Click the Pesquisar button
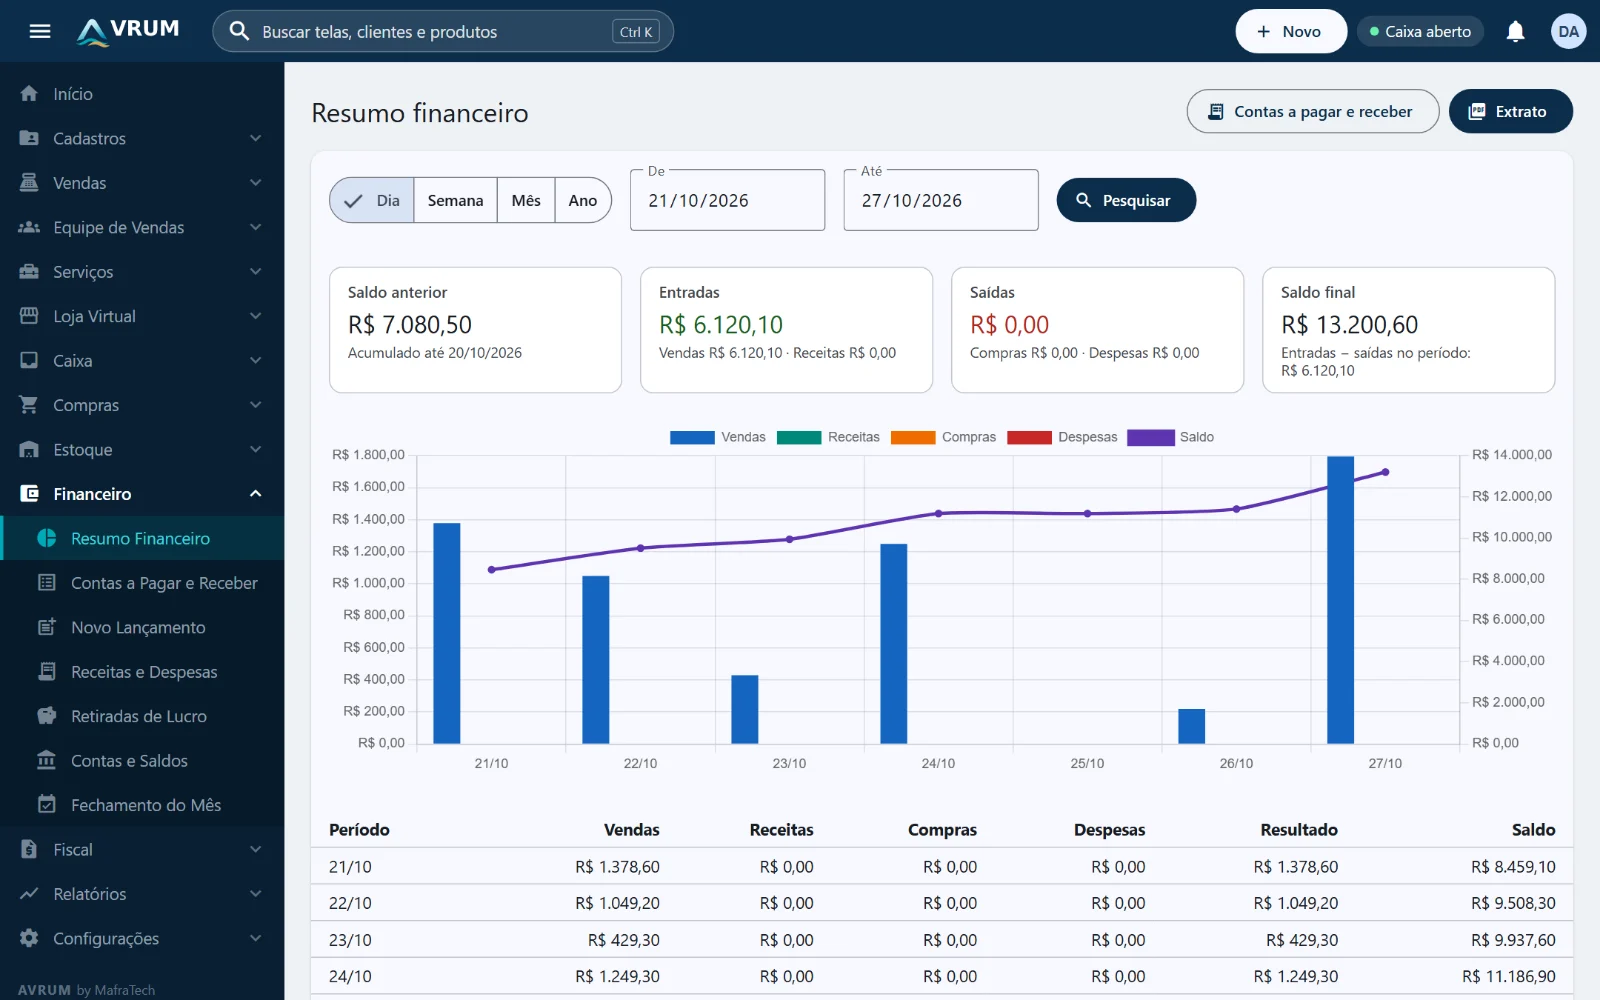 (1126, 200)
